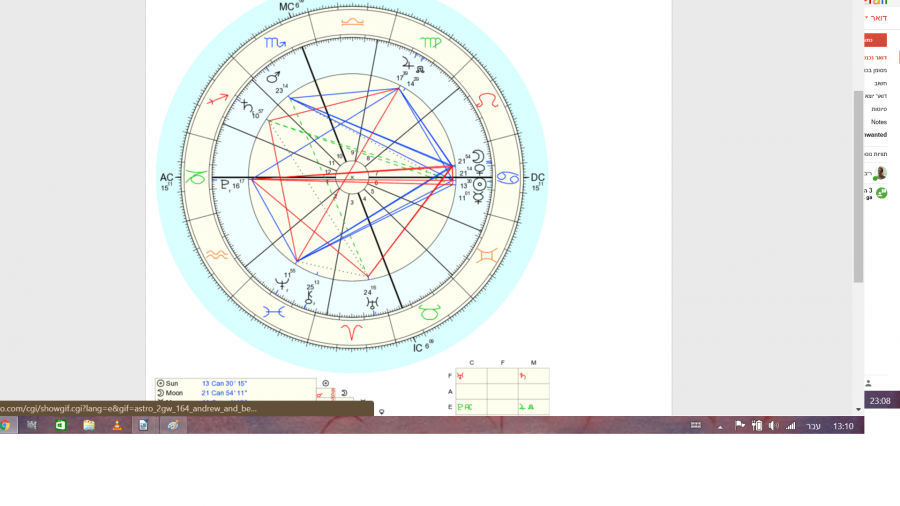Click the AC ascendant label
This screenshot has width=900, height=506.
pyautogui.click(x=166, y=178)
